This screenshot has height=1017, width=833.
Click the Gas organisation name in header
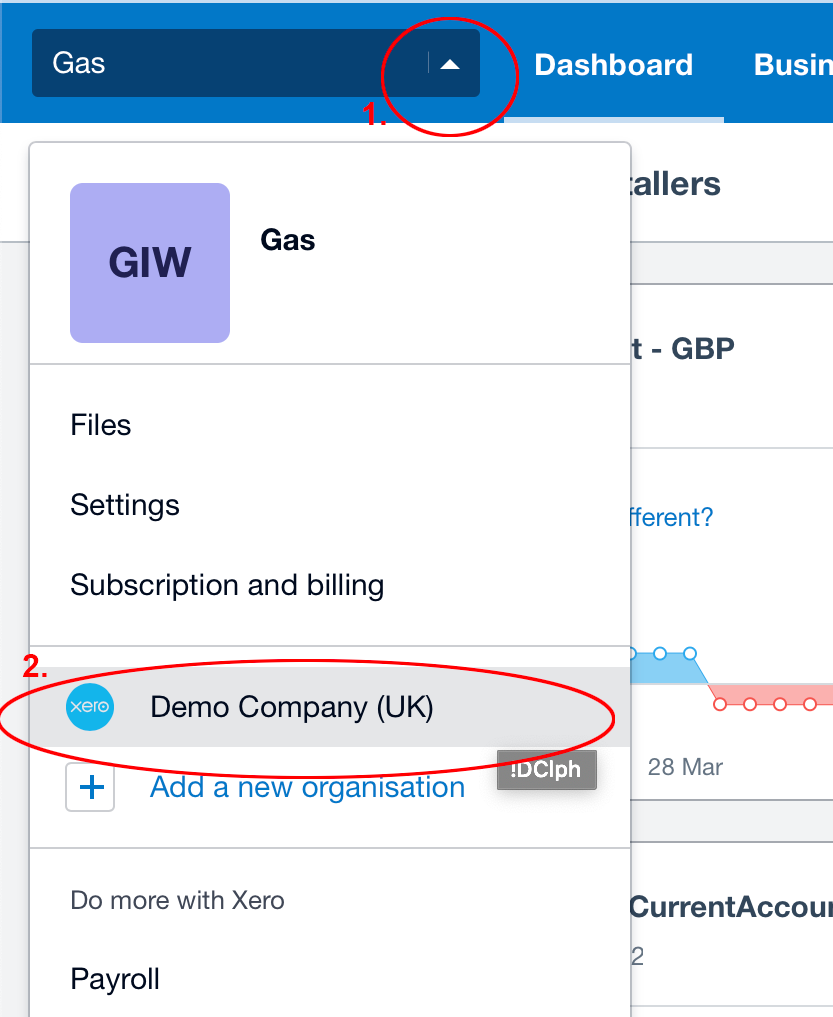pos(79,64)
